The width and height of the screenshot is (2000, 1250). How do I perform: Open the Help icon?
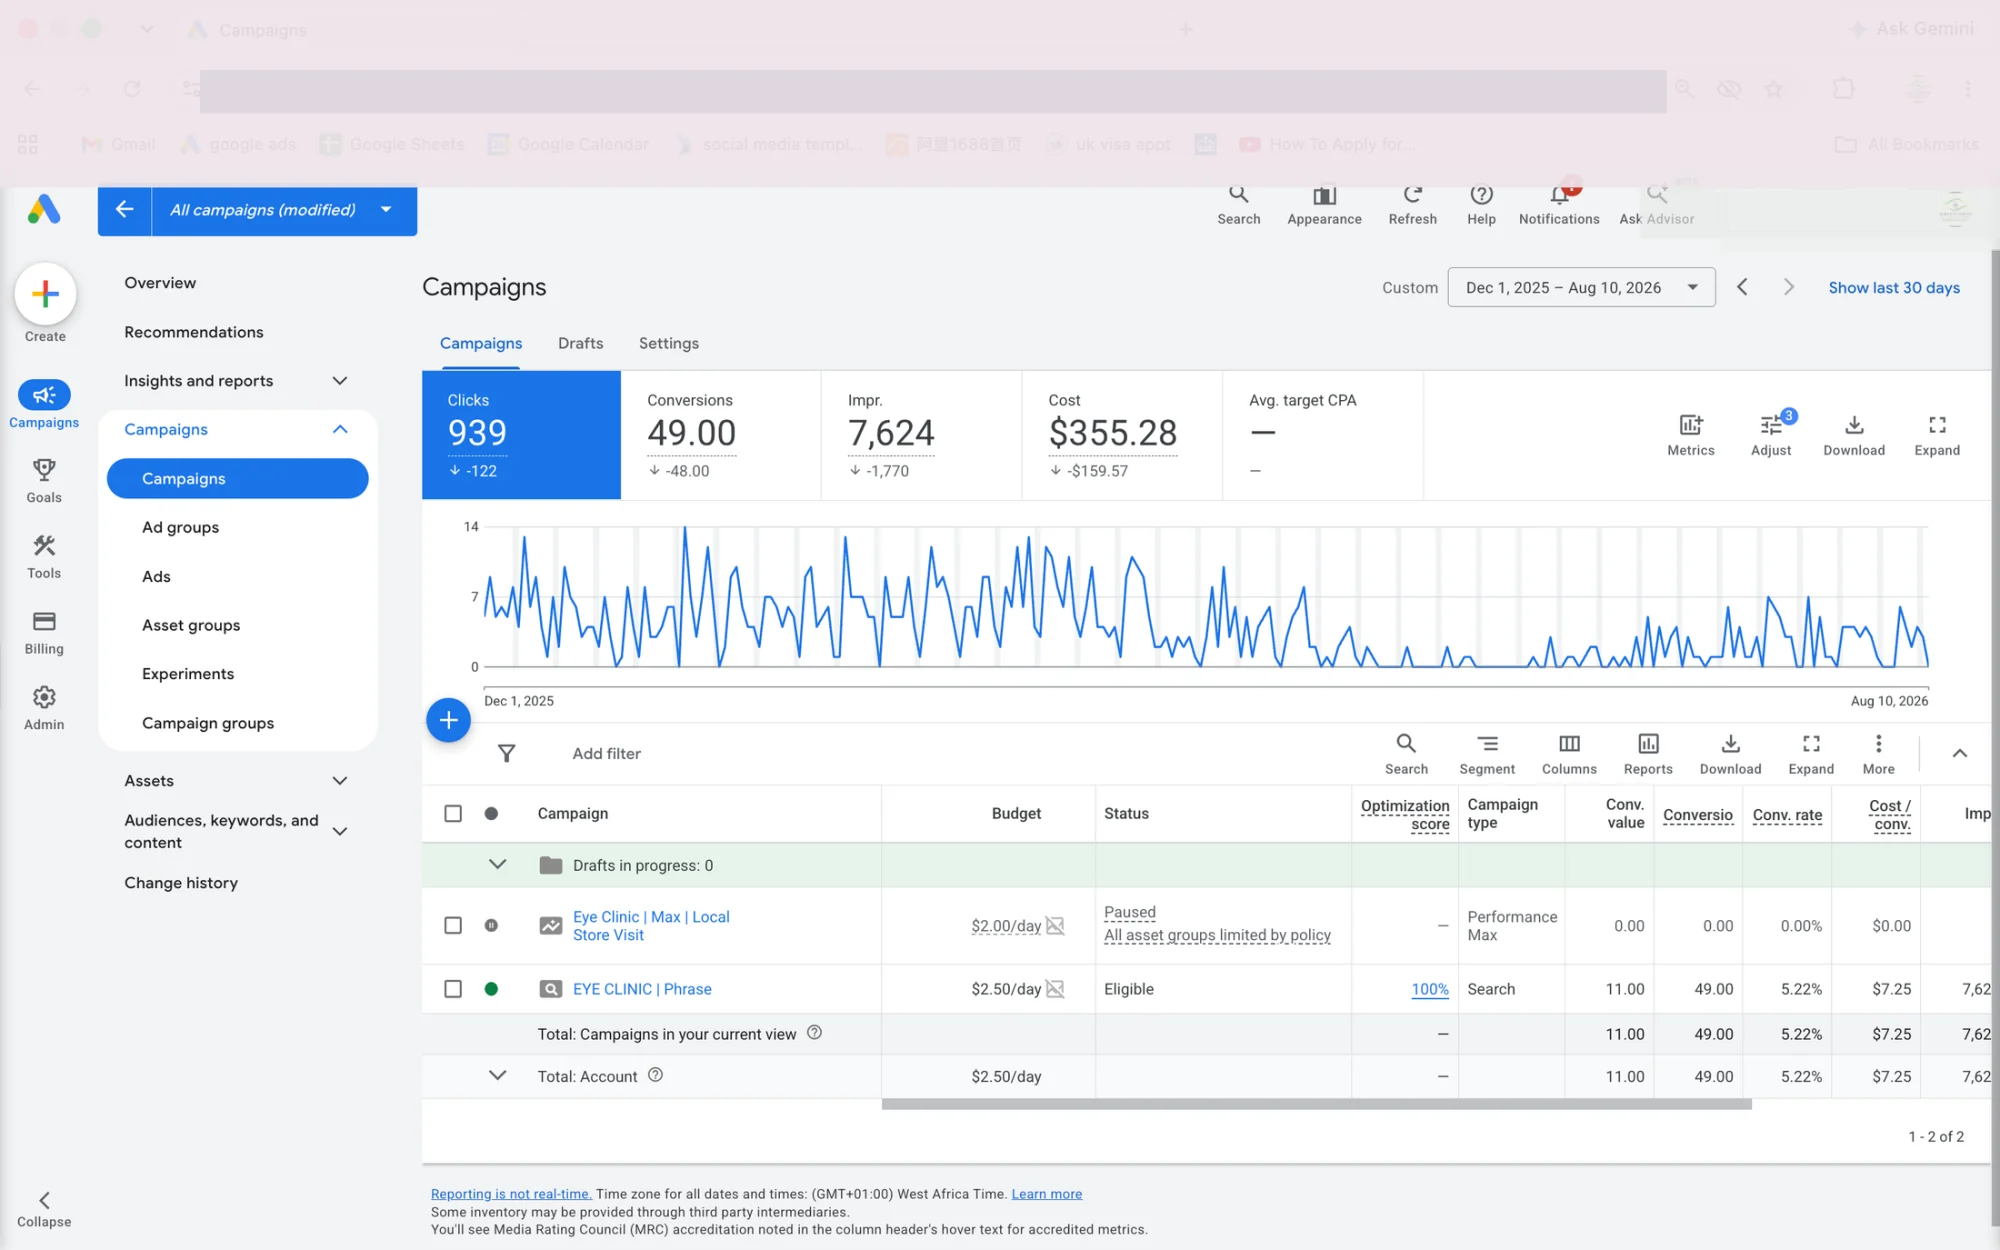1481,195
